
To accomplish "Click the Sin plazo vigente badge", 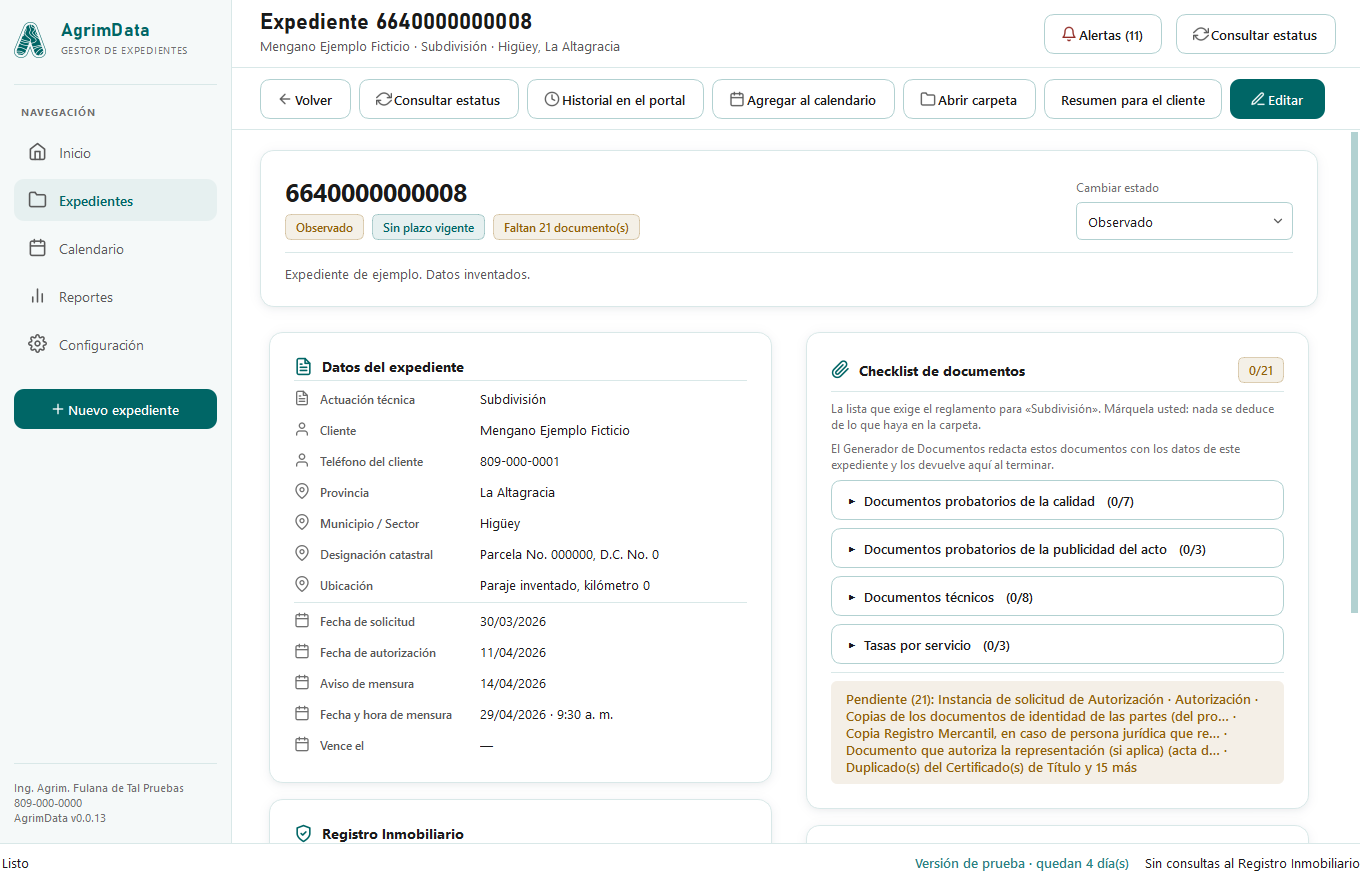I will pyautogui.click(x=429, y=227).
